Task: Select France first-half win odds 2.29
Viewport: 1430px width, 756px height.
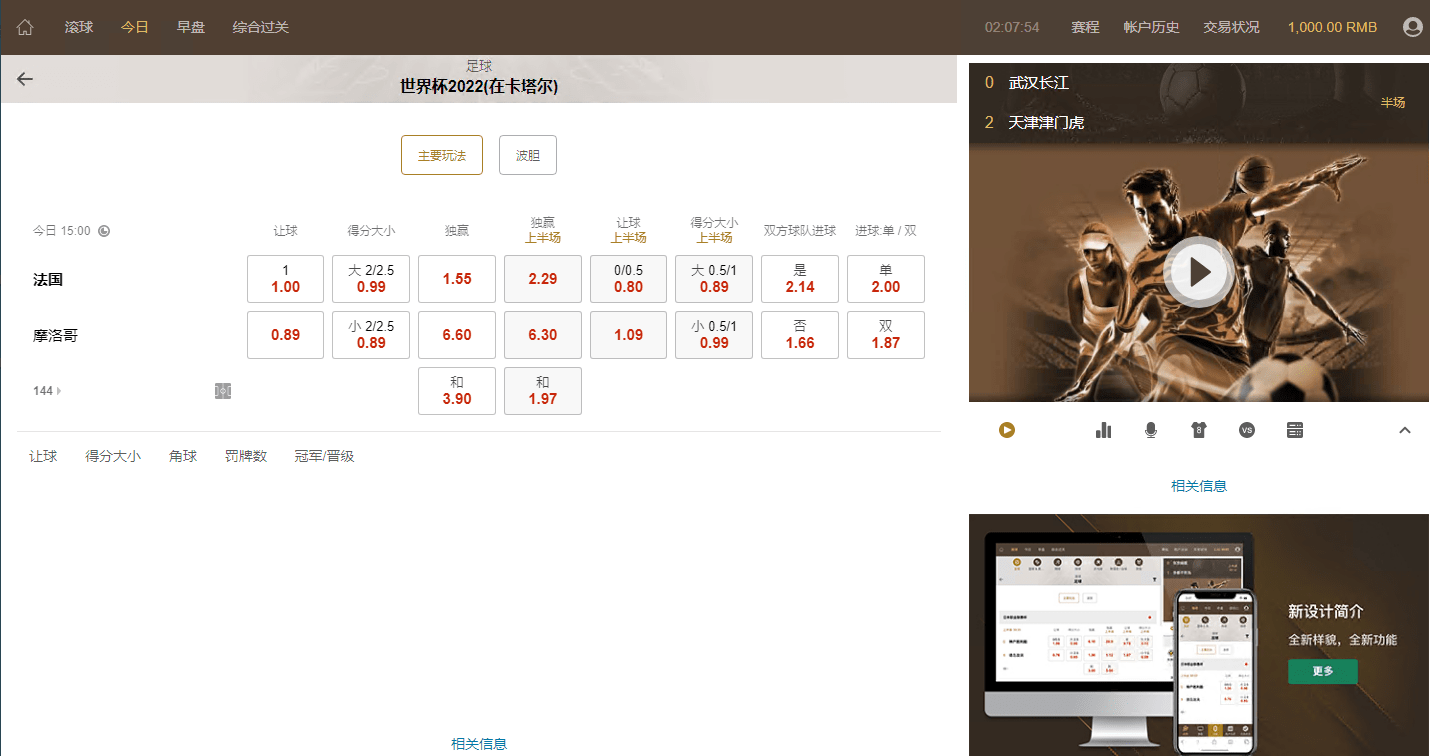Action: (x=543, y=279)
